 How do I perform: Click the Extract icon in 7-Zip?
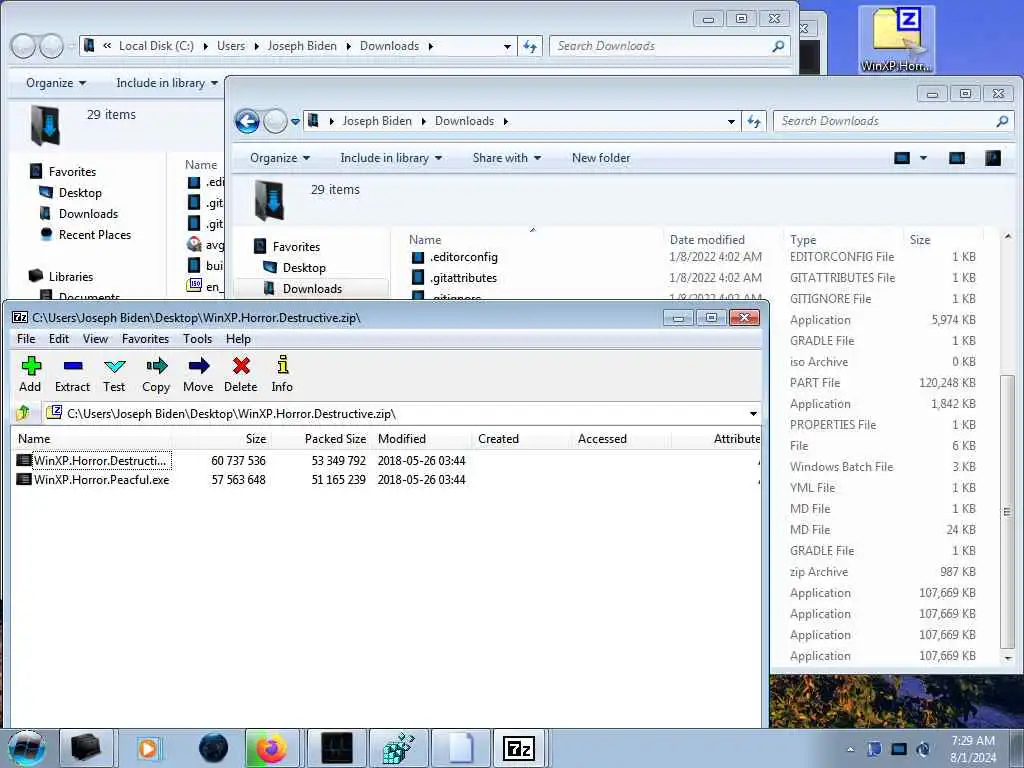[x=72, y=374]
